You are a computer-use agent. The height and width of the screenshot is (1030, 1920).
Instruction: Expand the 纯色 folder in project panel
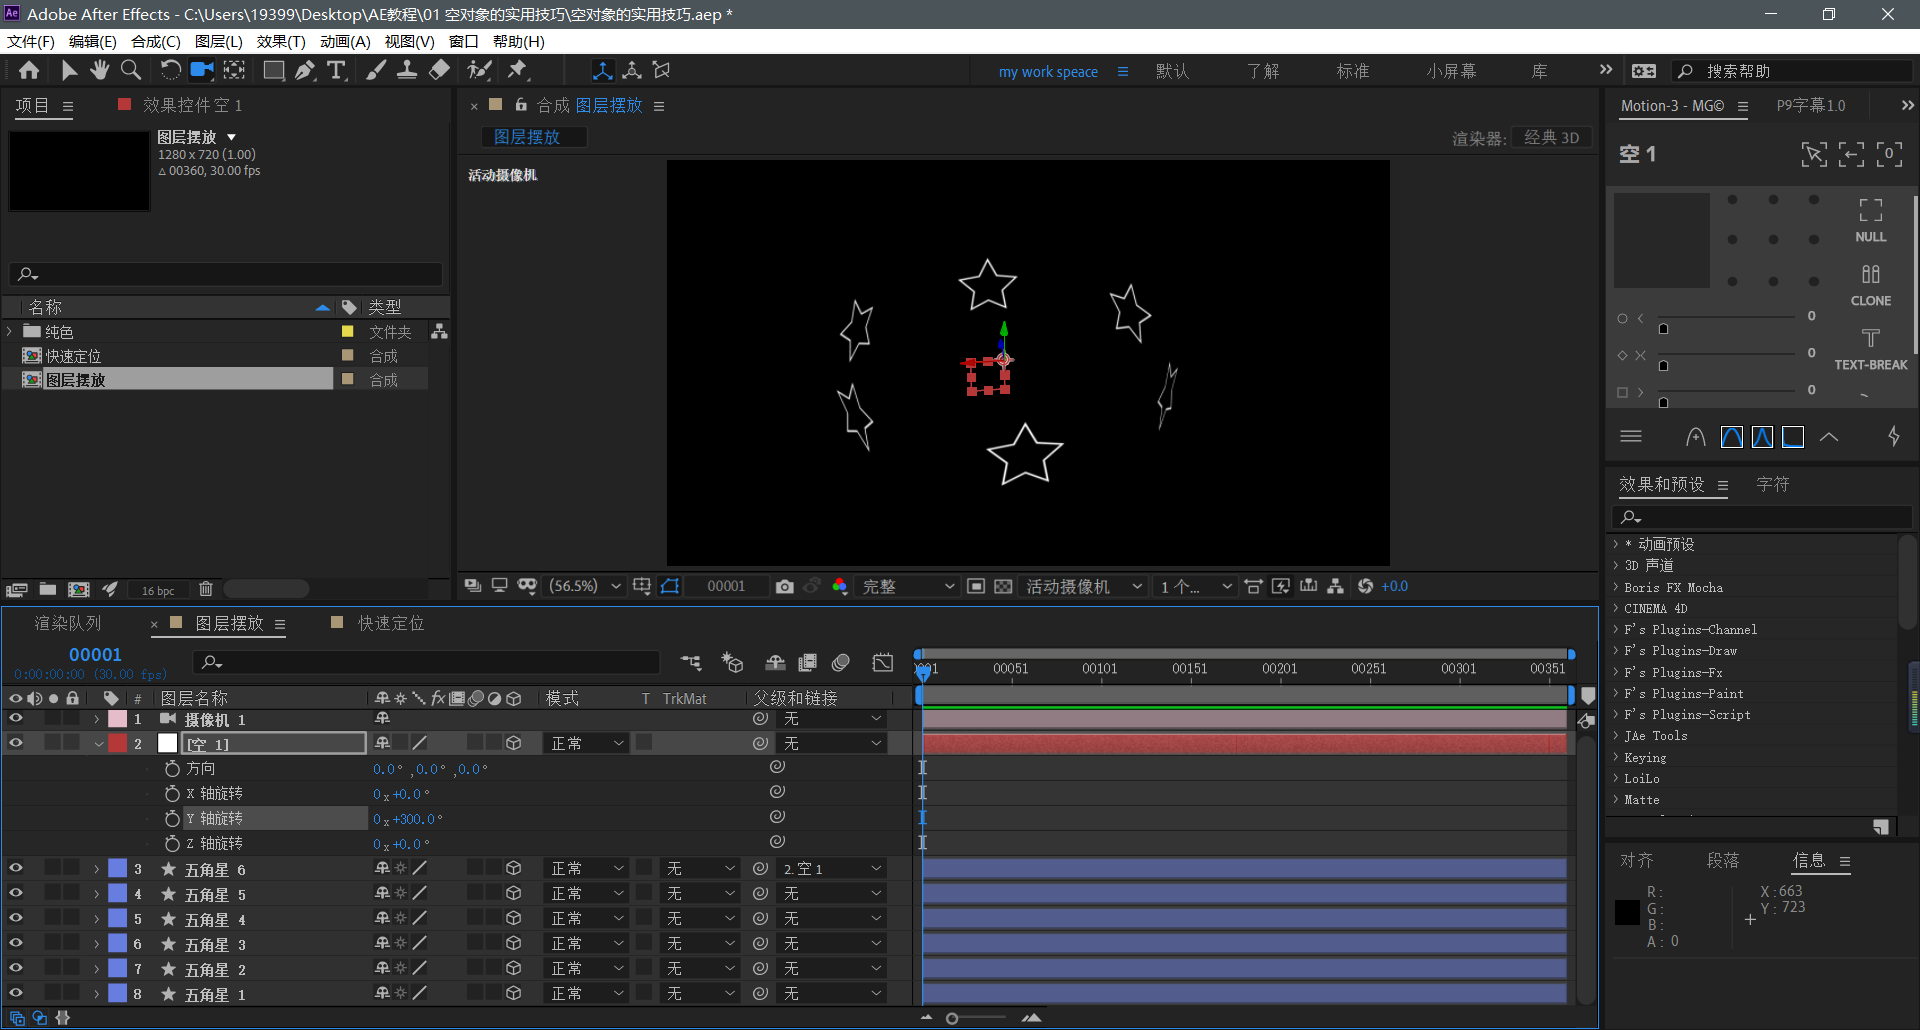tap(11, 332)
